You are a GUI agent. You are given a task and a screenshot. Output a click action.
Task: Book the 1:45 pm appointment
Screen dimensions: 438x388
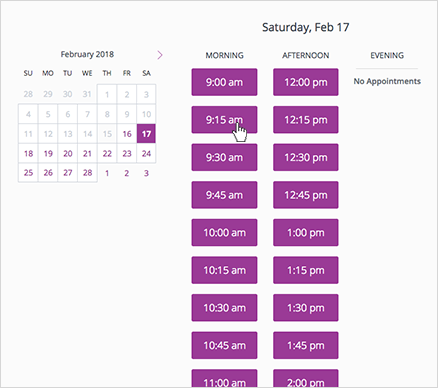[x=306, y=345]
